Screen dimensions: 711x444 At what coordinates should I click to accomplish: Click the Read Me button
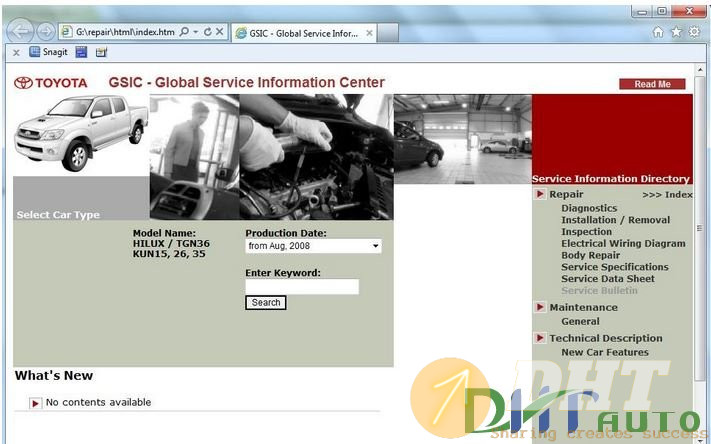(652, 84)
